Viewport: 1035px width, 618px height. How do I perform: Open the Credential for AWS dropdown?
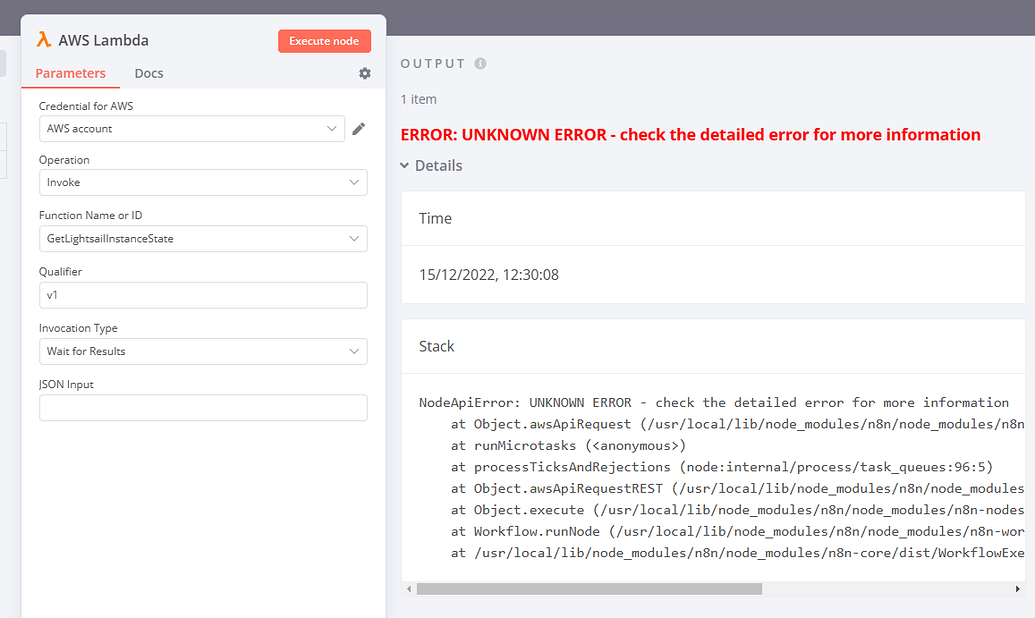192,129
